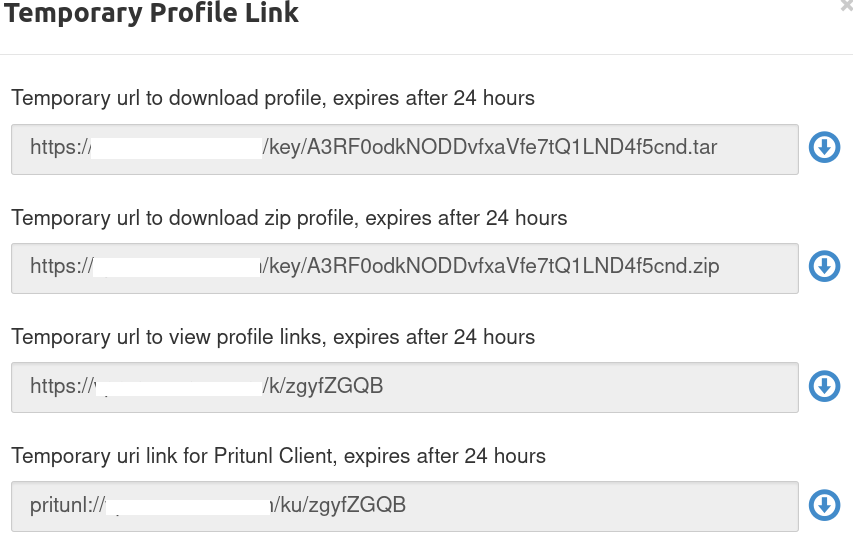Click download icon beside the zip profile URL

pyautogui.click(x=823, y=267)
